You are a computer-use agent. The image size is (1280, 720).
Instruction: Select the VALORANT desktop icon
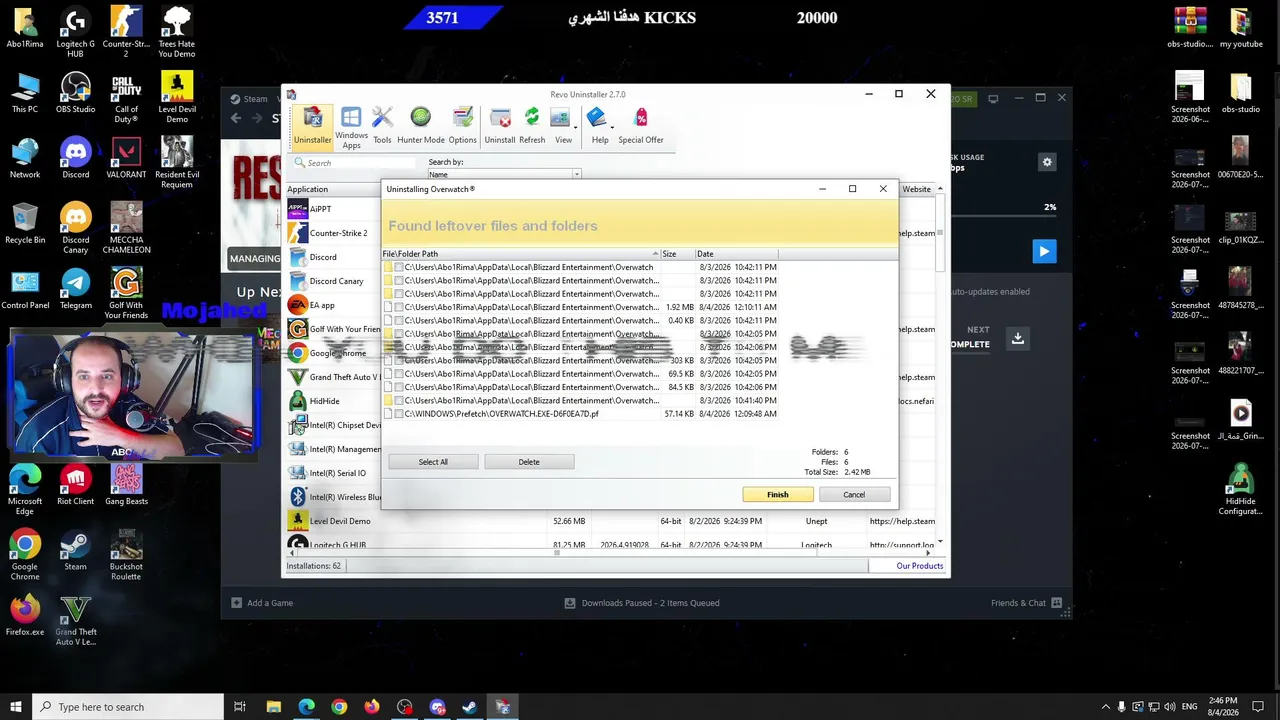[126, 159]
